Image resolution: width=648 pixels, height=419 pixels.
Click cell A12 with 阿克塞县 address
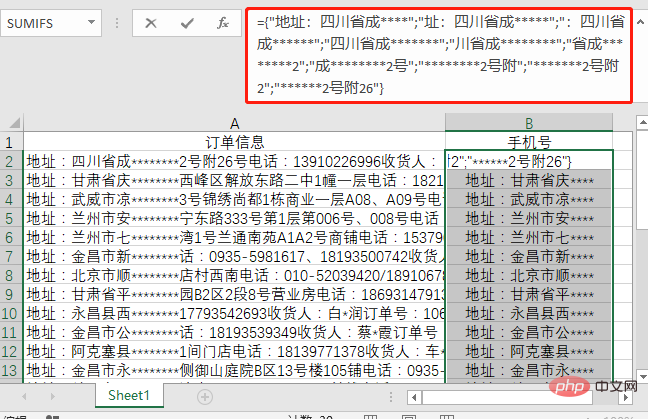(234, 351)
